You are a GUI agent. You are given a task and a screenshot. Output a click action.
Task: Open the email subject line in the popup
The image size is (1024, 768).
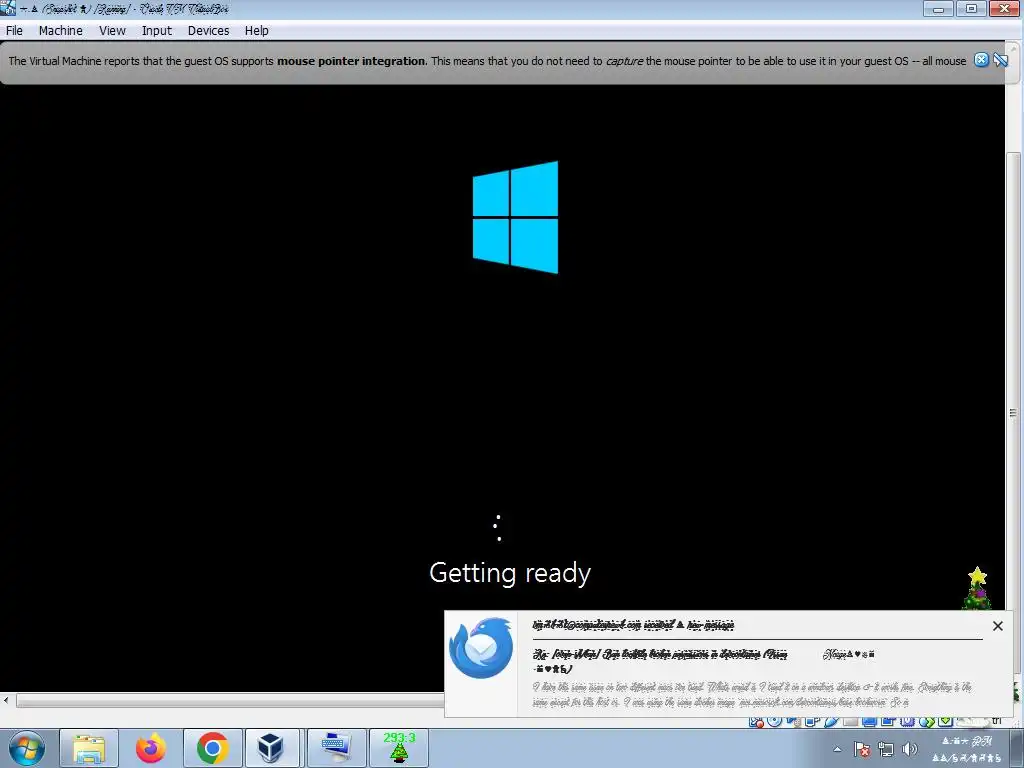click(660, 660)
